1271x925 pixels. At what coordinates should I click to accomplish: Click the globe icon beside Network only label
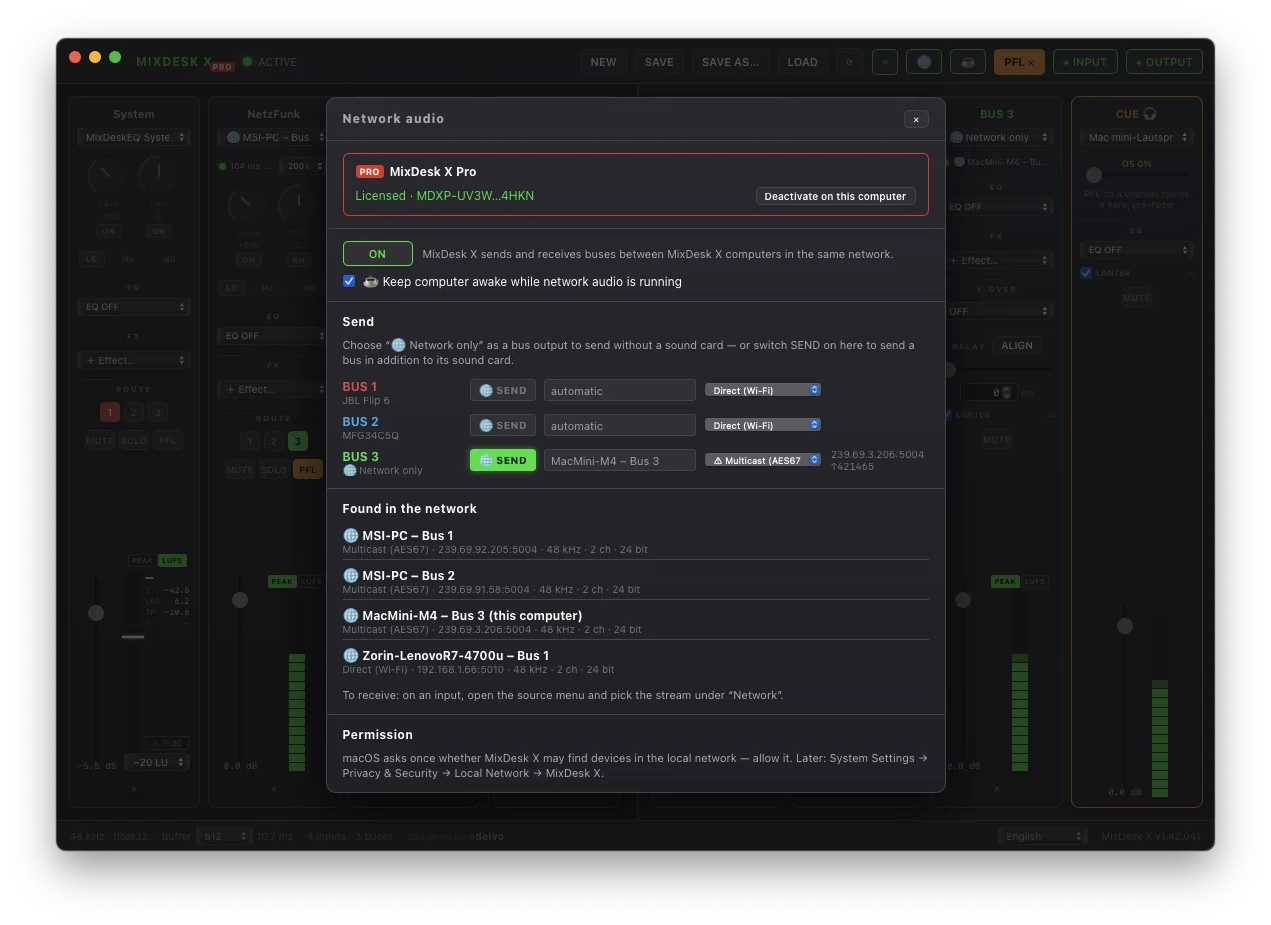350,470
